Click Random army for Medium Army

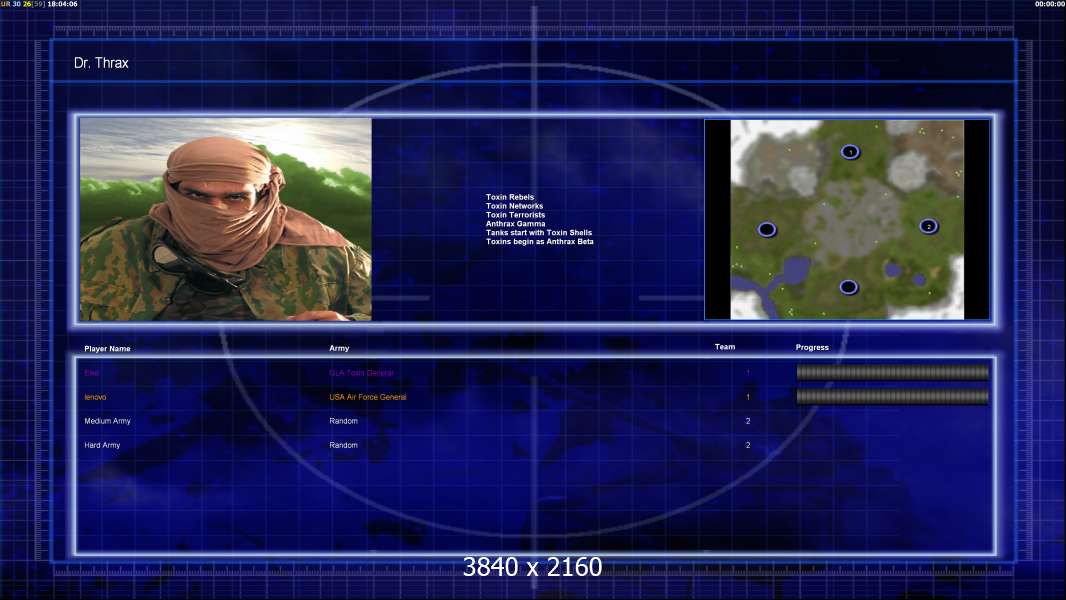pyautogui.click(x=343, y=421)
